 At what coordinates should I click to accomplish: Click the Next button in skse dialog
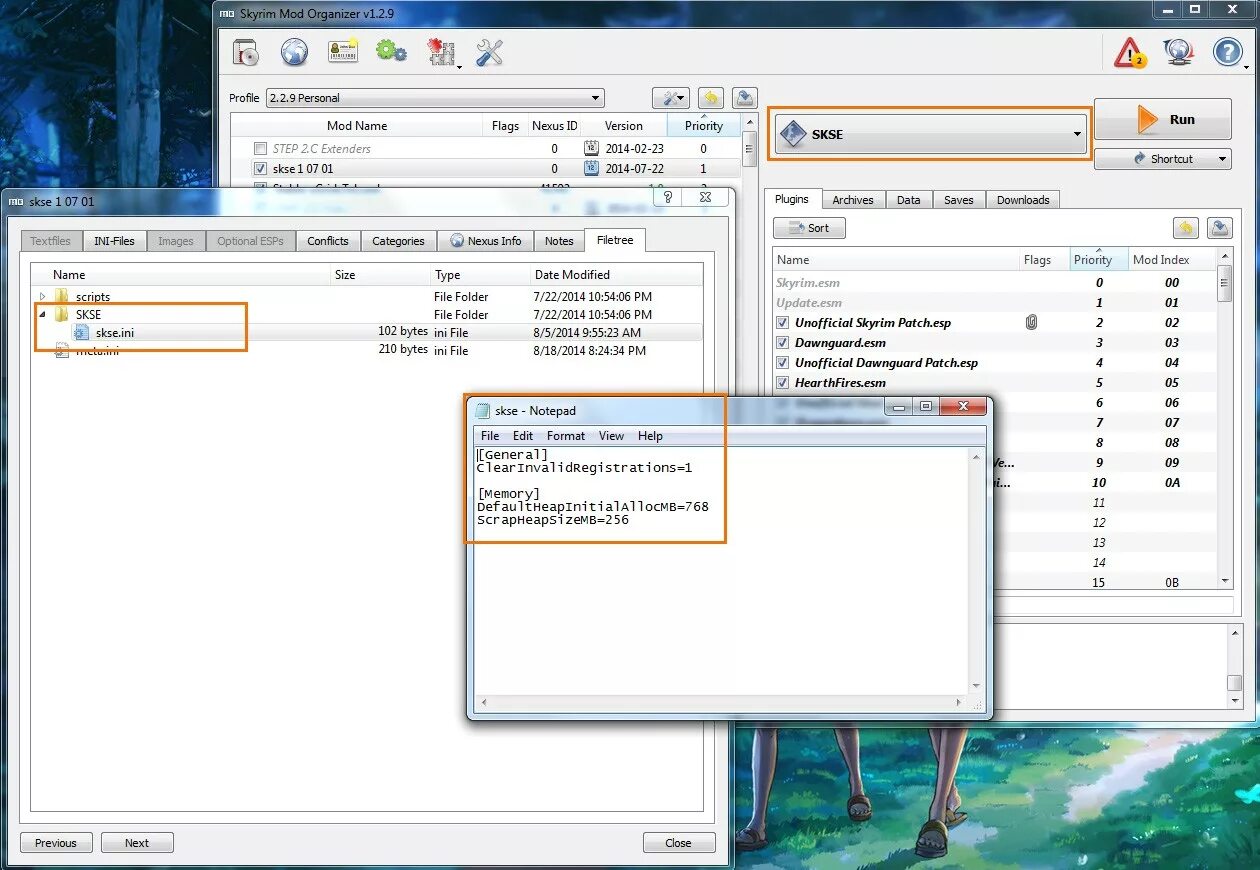click(x=137, y=843)
